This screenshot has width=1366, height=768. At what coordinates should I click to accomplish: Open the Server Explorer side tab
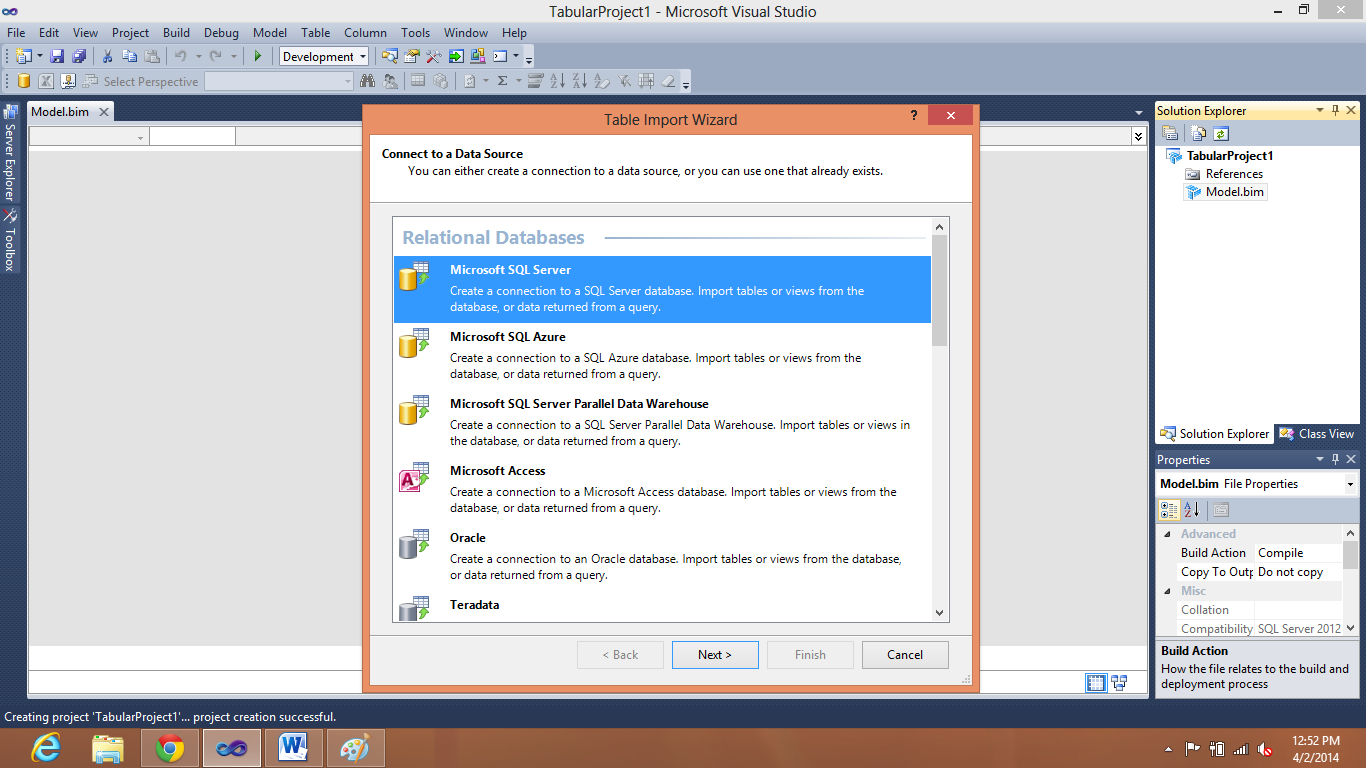[11, 152]
